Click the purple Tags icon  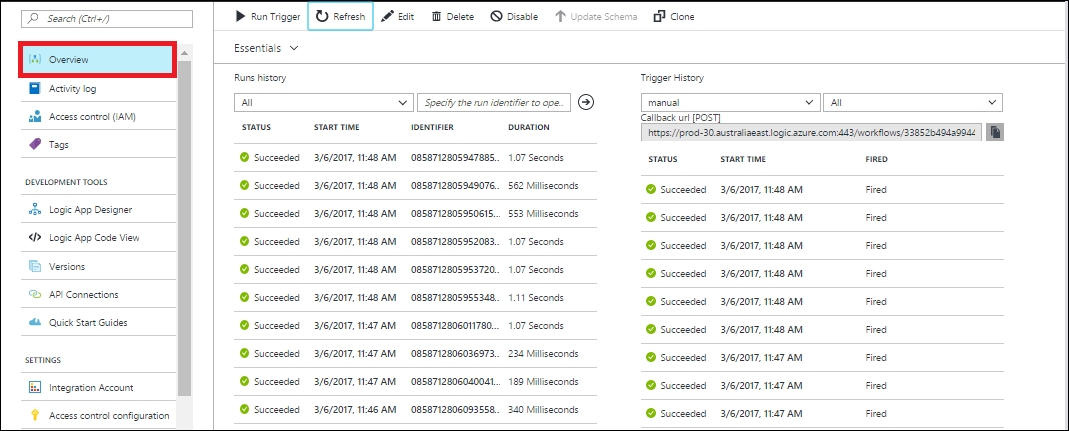[35, 145]
